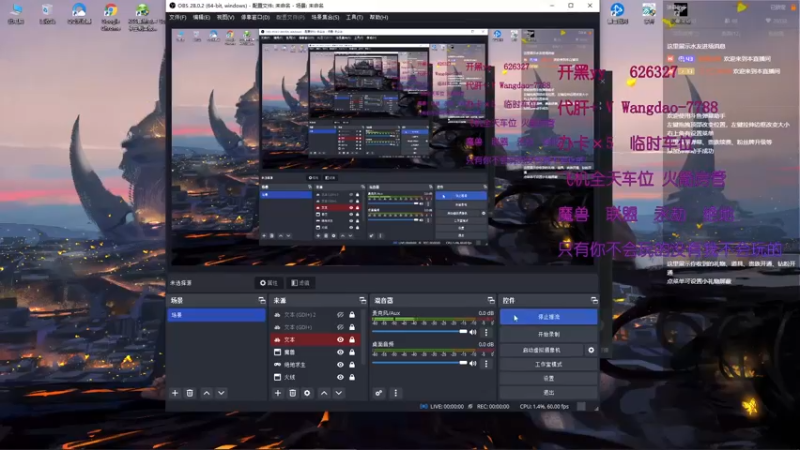Image resolution: width=800 pixels, height=450 pixels.
Task: Mute the 麦克风/Aux speaker icon
Action: pos(473,332)
